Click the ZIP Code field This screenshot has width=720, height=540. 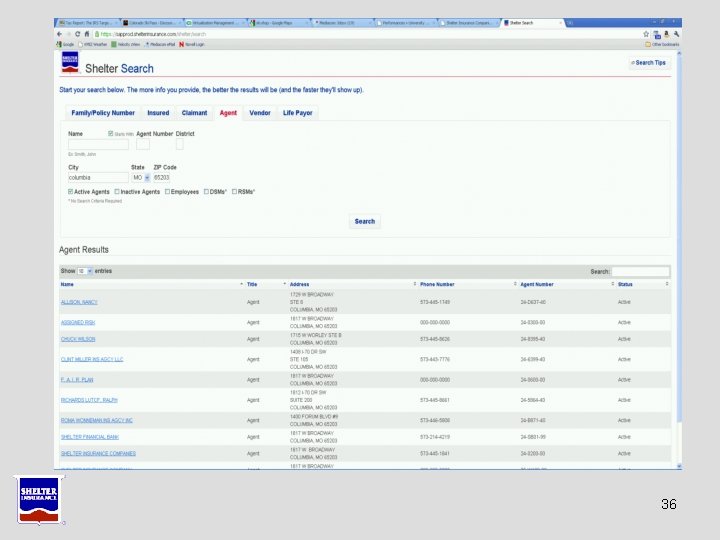162,177
